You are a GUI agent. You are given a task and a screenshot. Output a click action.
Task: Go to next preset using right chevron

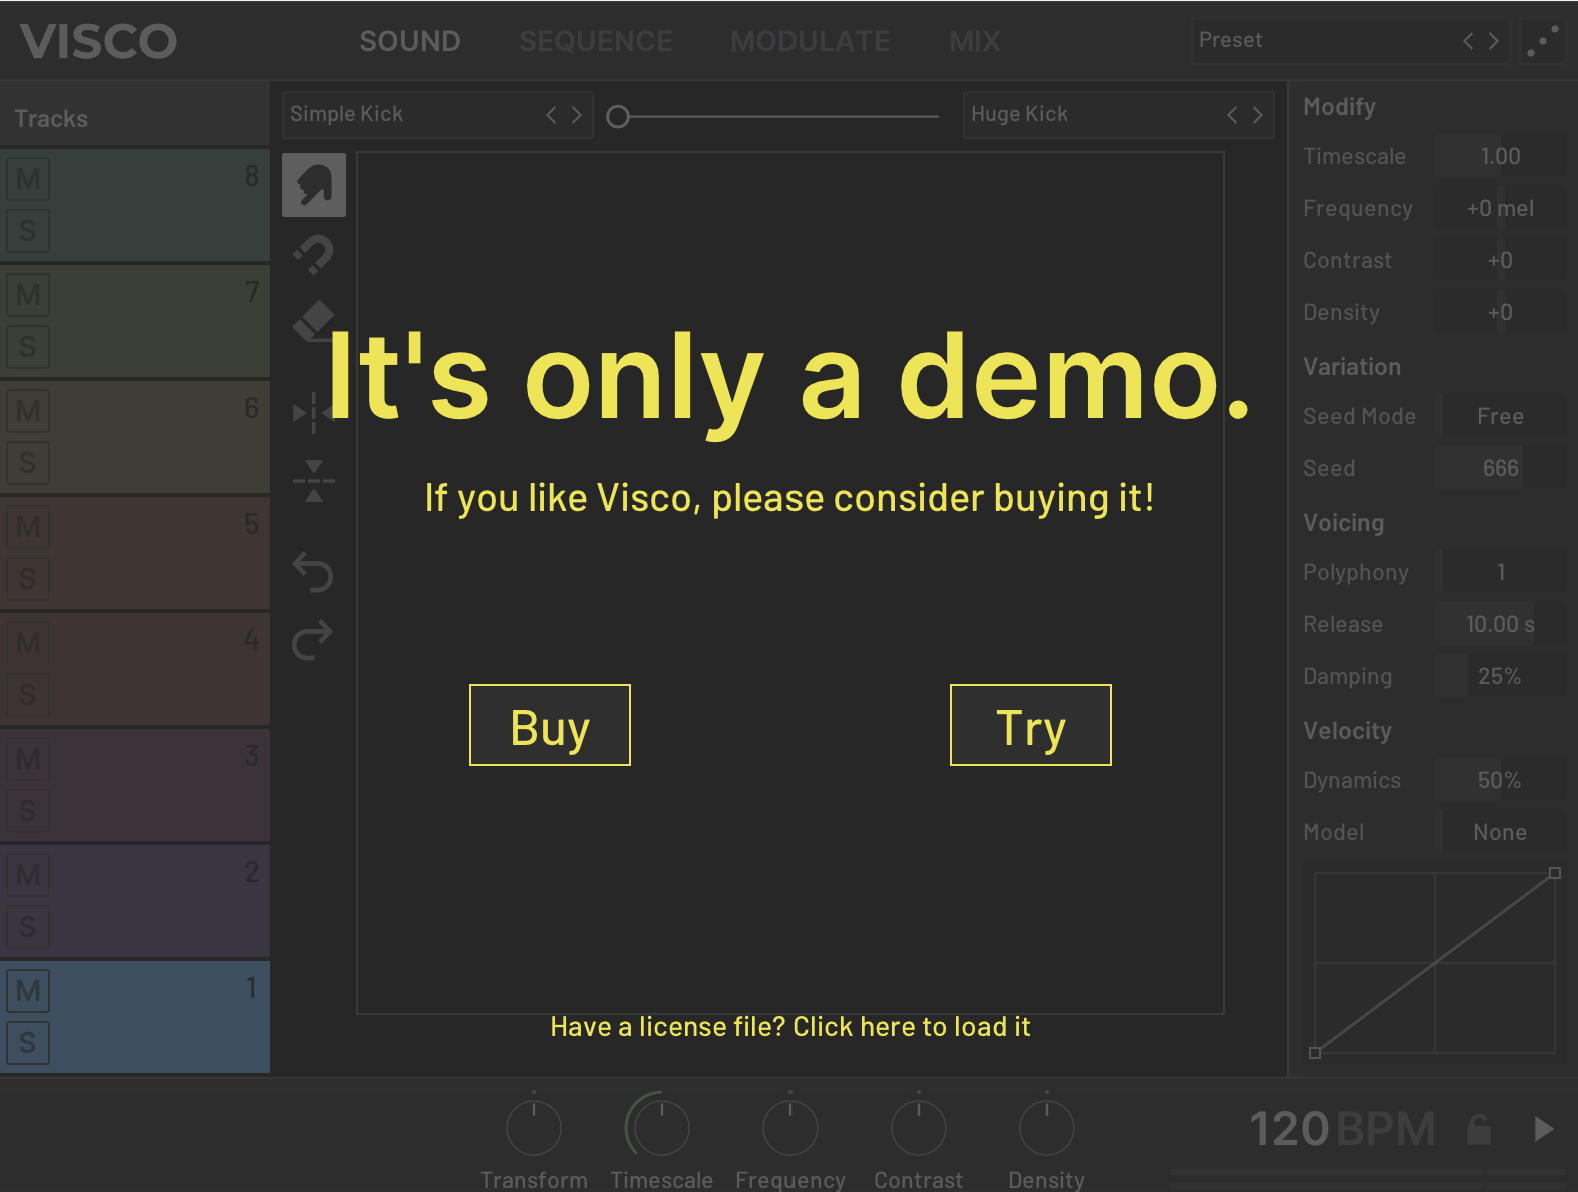click(x=1494, y=41)
